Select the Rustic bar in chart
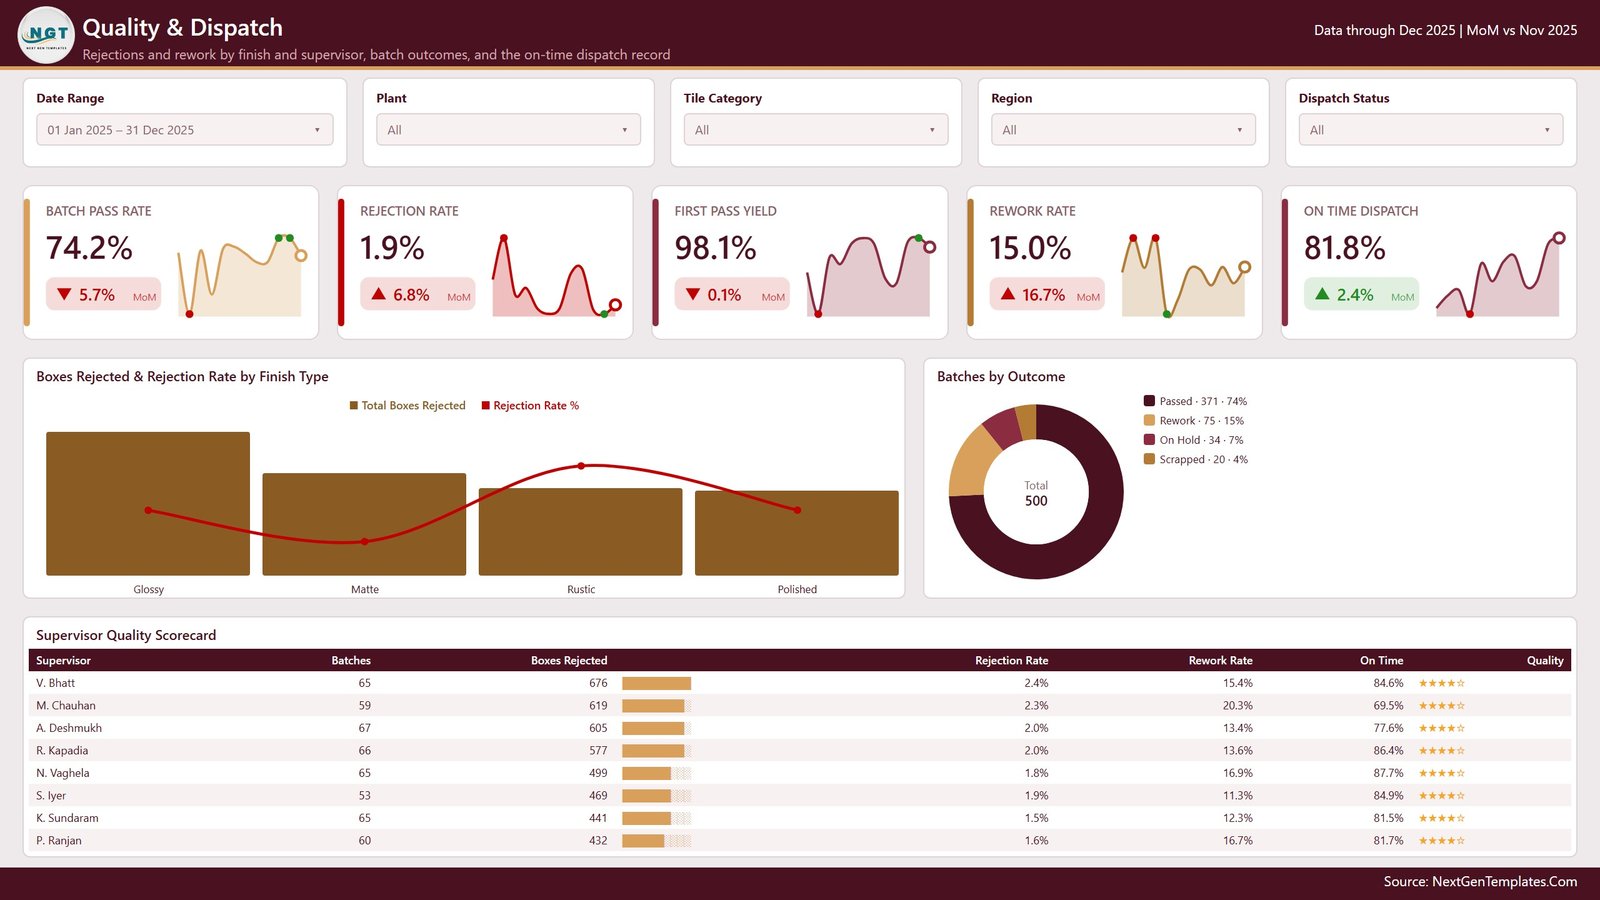Viewport: 1600px width, 900px height. point(581,531)
